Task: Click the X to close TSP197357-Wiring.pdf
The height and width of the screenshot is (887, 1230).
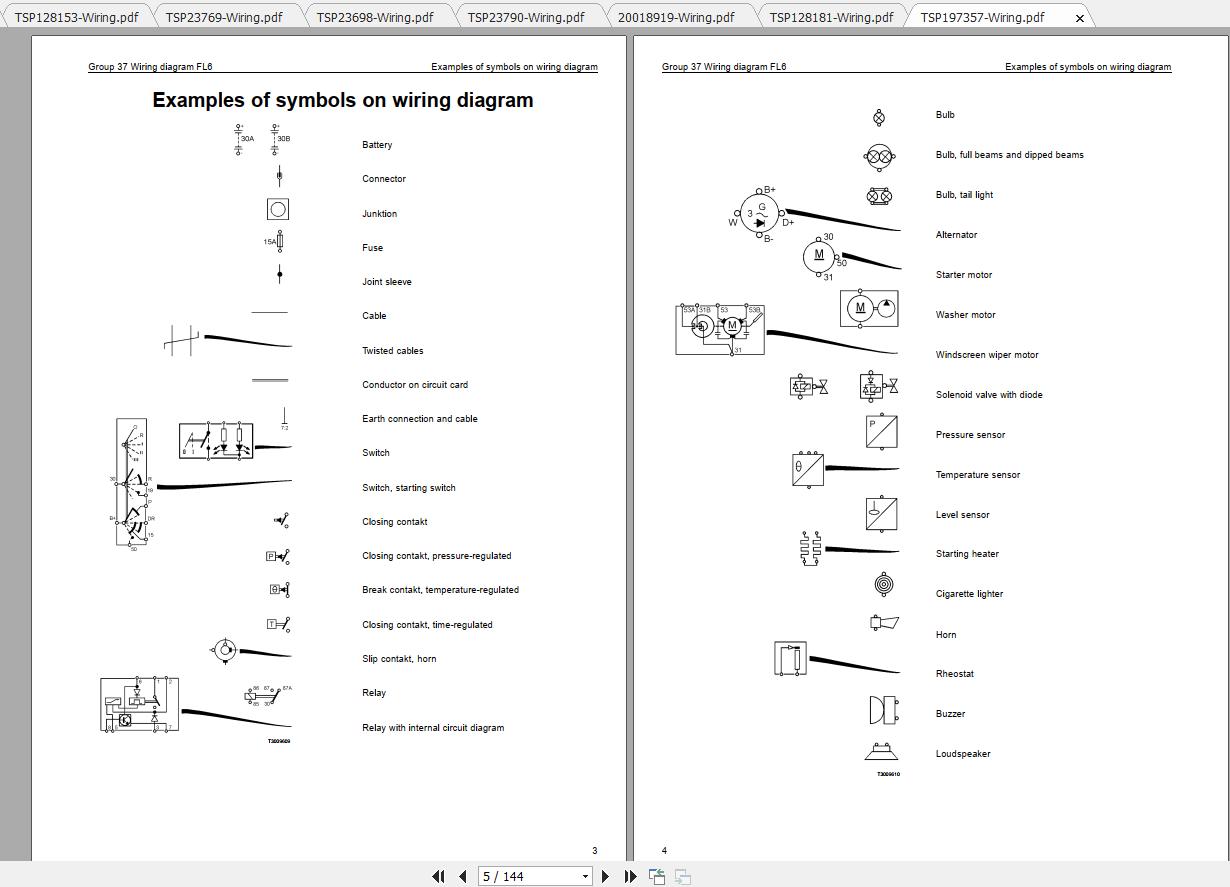Action: [x=1080, y=17]
